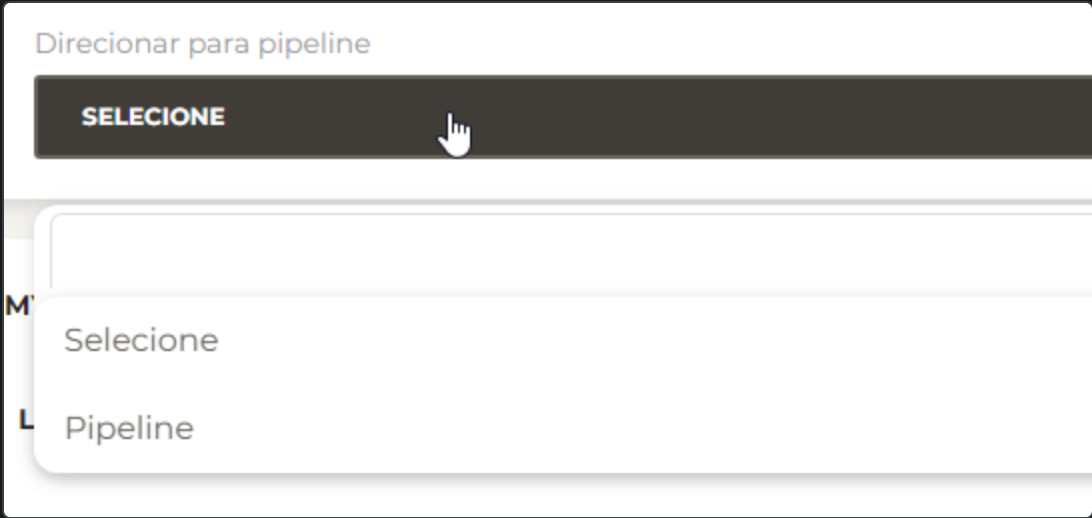Open the dark SELECIONE dropdown
Image resolution: width=1092 pixels, height=518 pixels.
click(560, 117)
